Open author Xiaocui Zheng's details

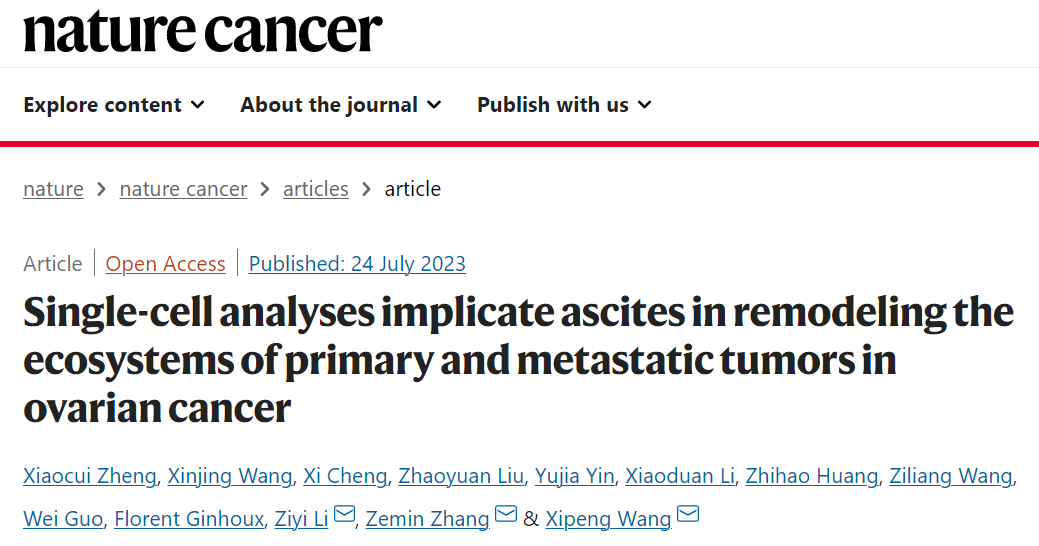pos(90,476)
